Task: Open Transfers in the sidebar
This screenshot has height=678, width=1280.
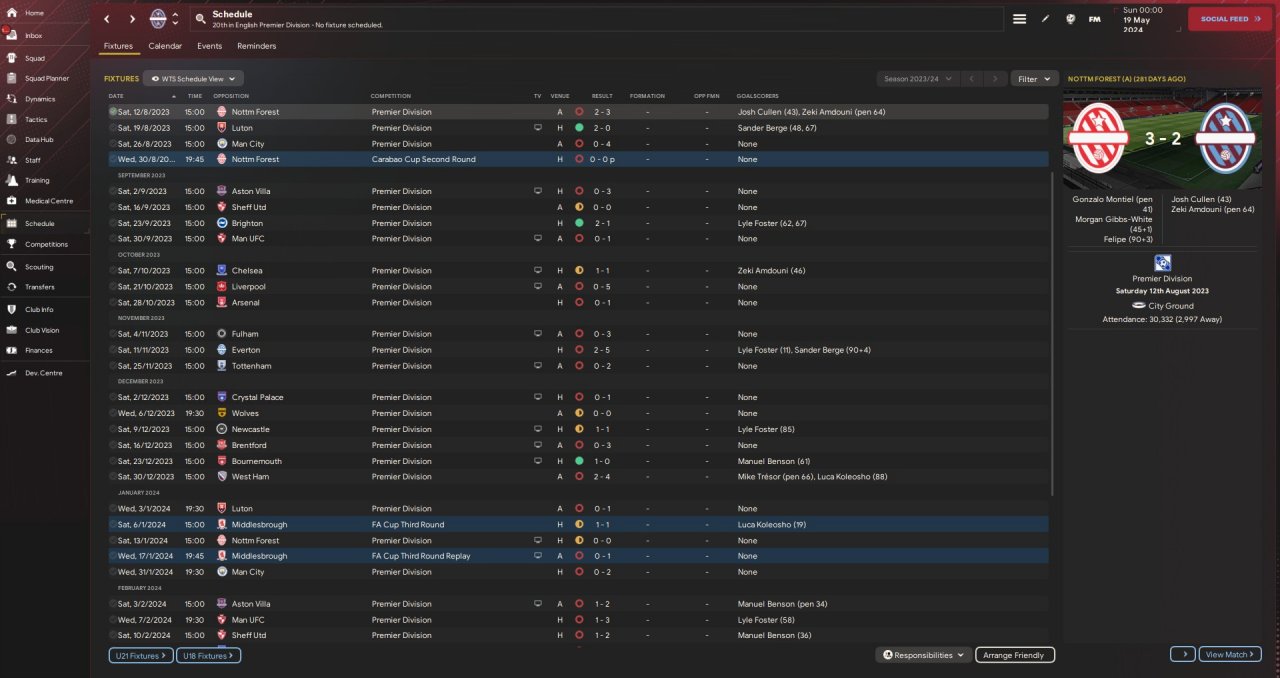Action: [x=40, y=287]
